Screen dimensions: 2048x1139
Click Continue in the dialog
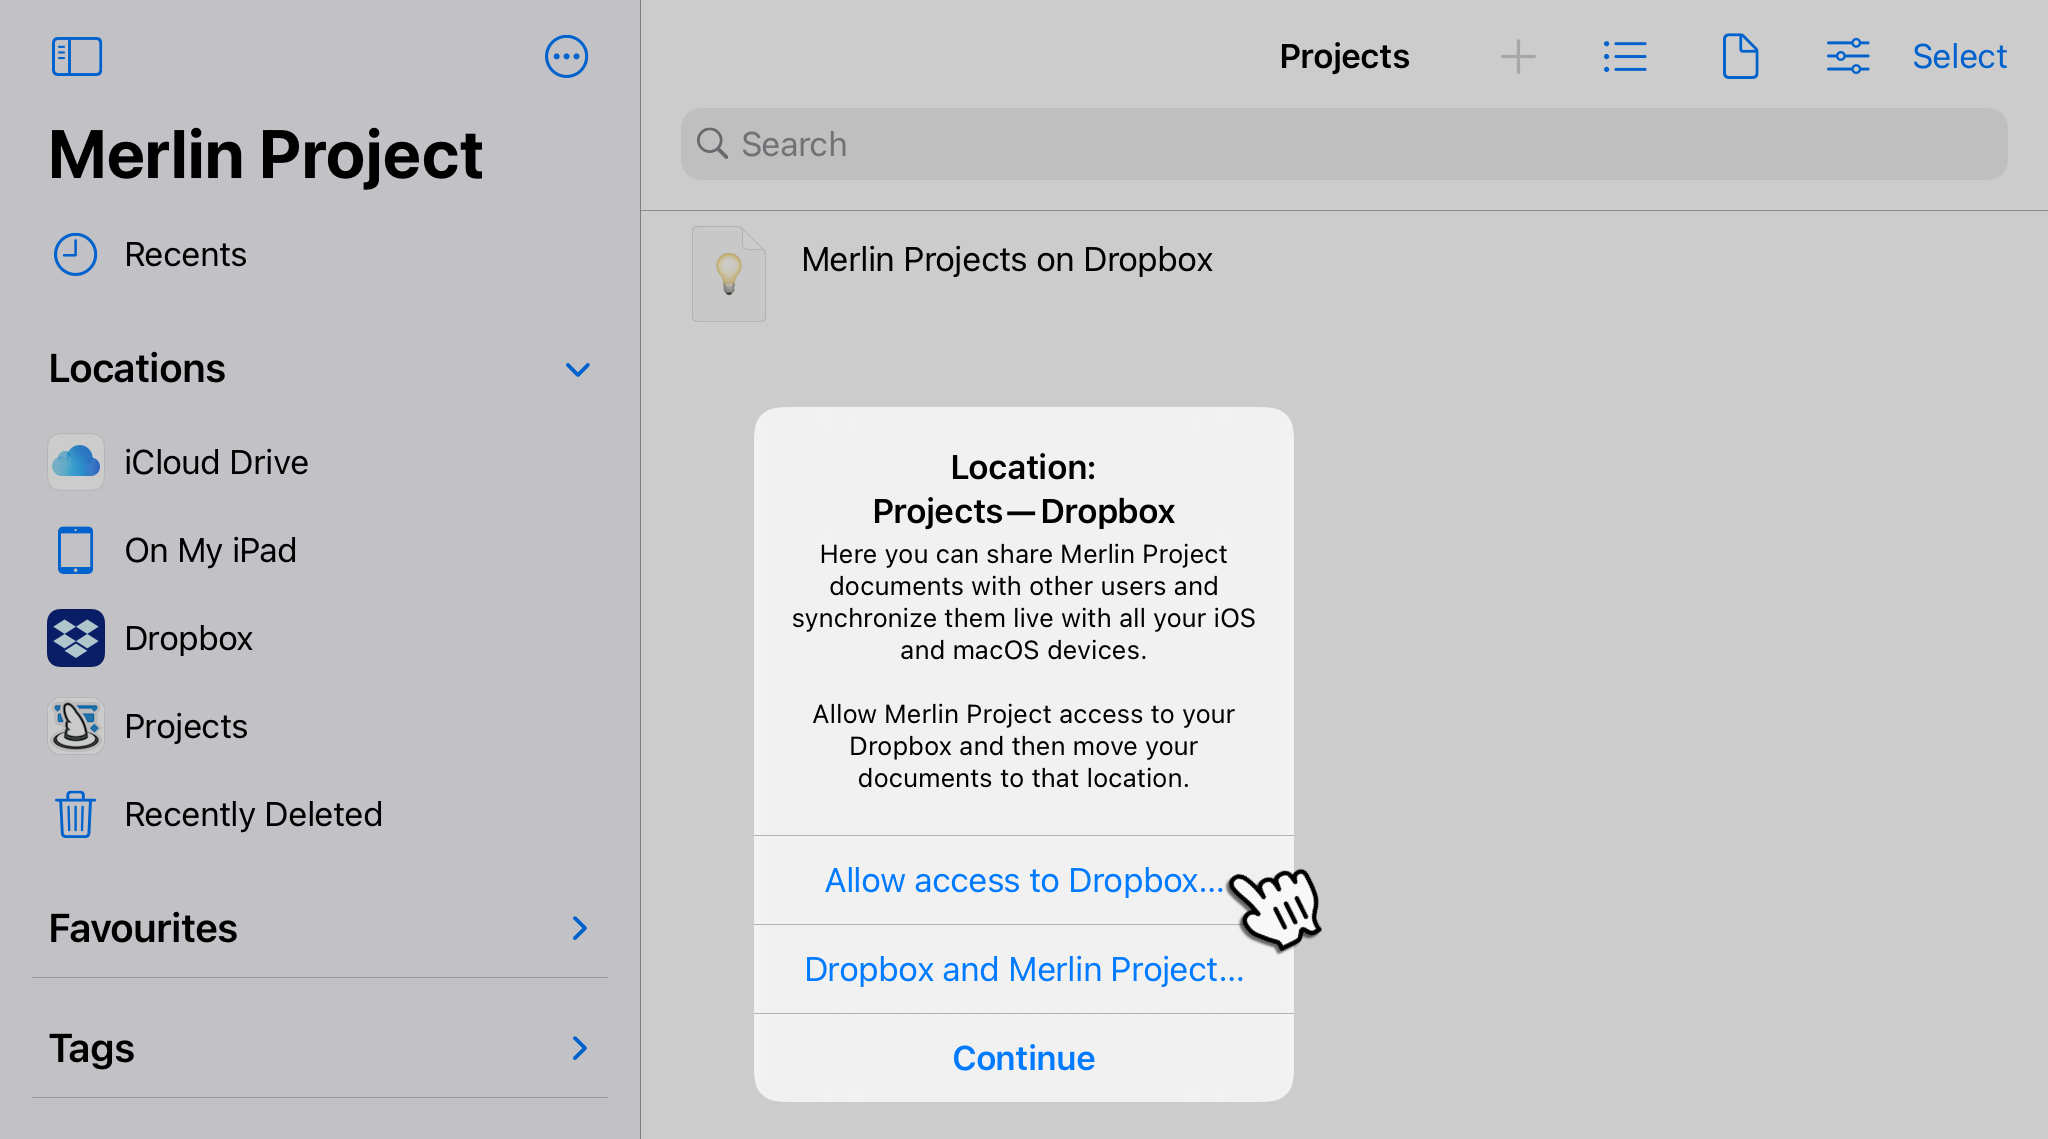[x=1024, y=1058]
